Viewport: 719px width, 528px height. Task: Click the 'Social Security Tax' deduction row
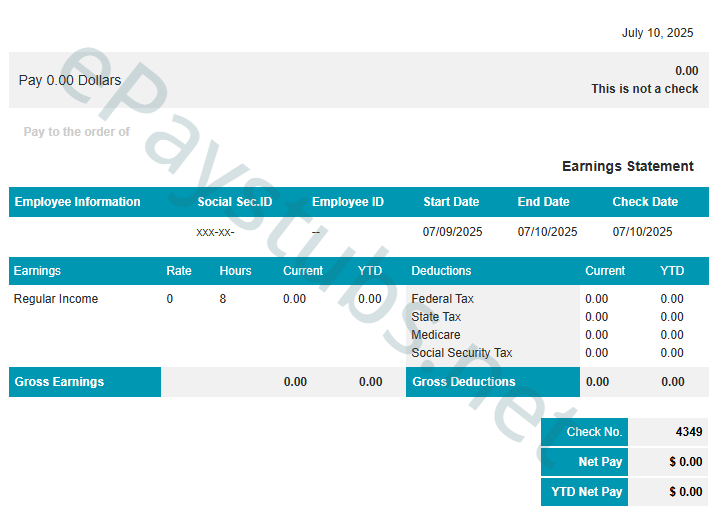(461, 353)
